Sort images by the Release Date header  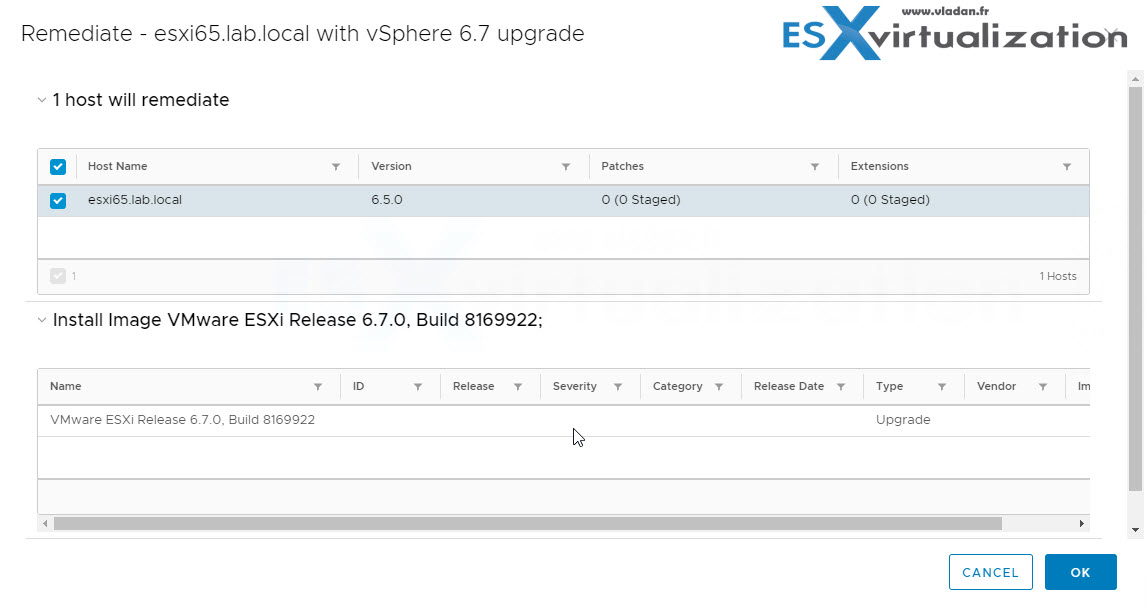[789, 386]
